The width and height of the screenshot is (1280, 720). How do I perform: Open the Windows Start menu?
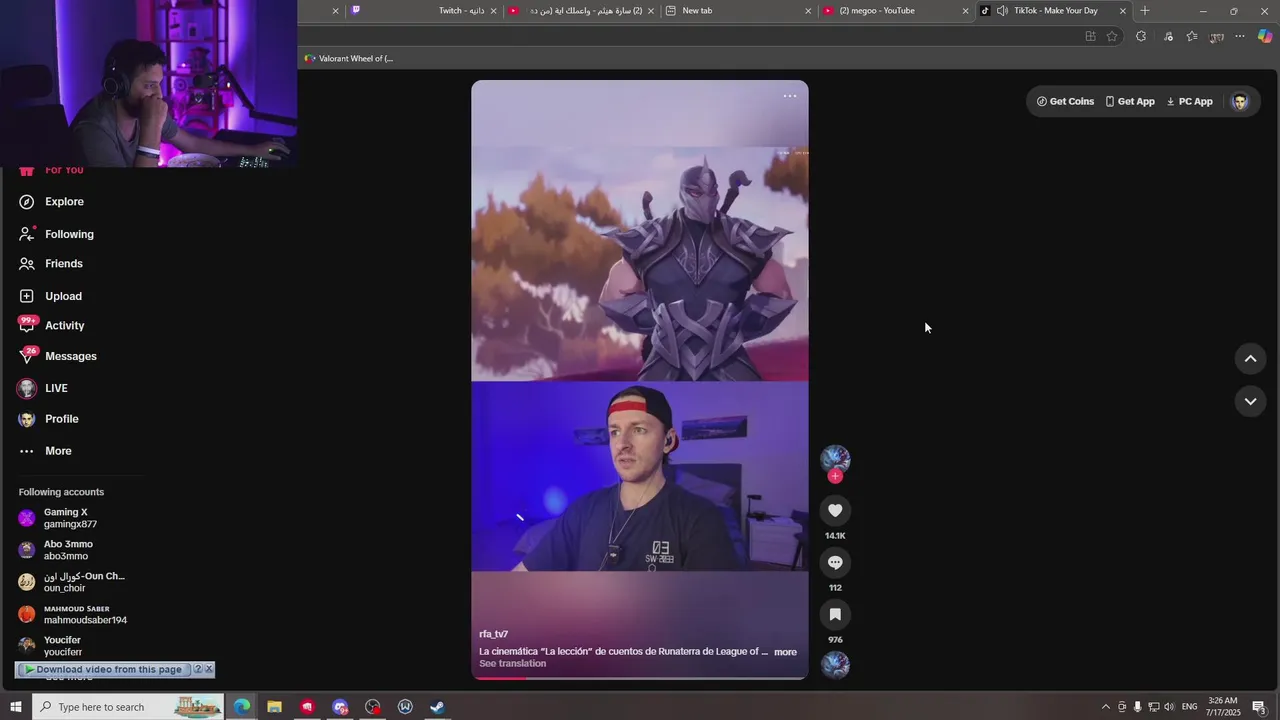[15, 707]
